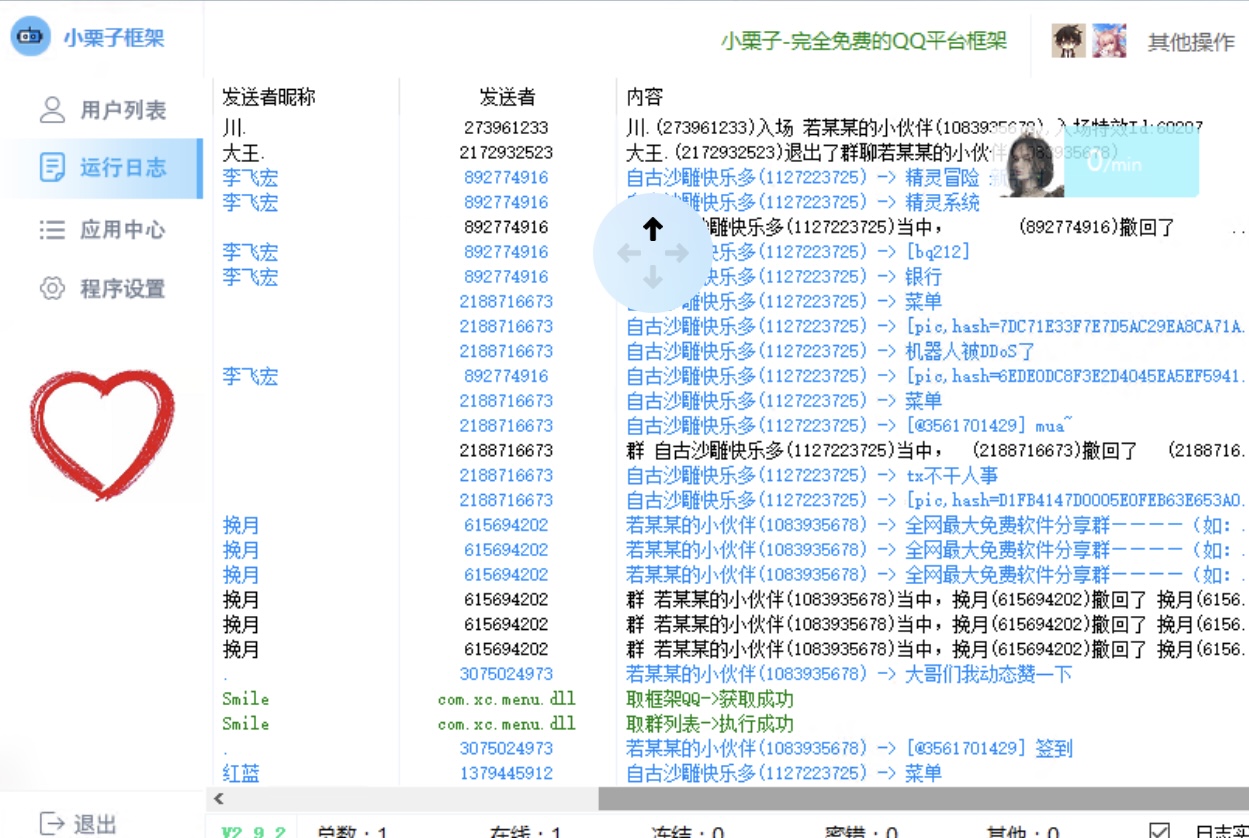The image size is (1249, 838).
Task: Click the dark-haired boy avatar icon
Action: click(1068, 41)
